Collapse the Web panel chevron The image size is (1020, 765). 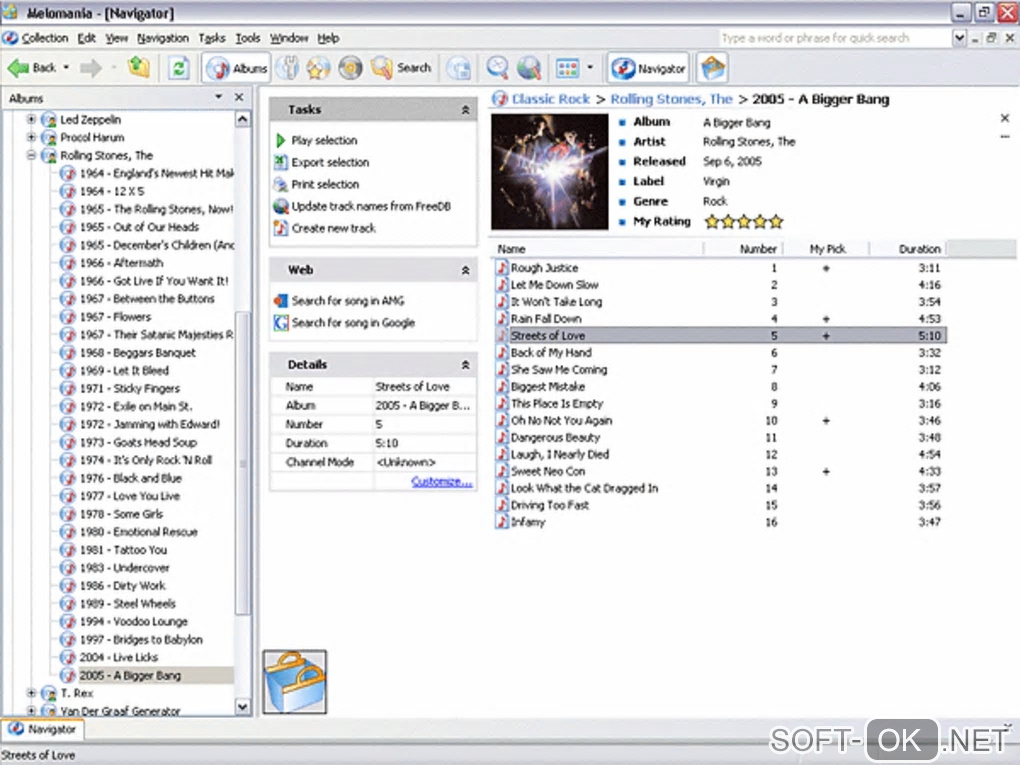click(465, 270)
